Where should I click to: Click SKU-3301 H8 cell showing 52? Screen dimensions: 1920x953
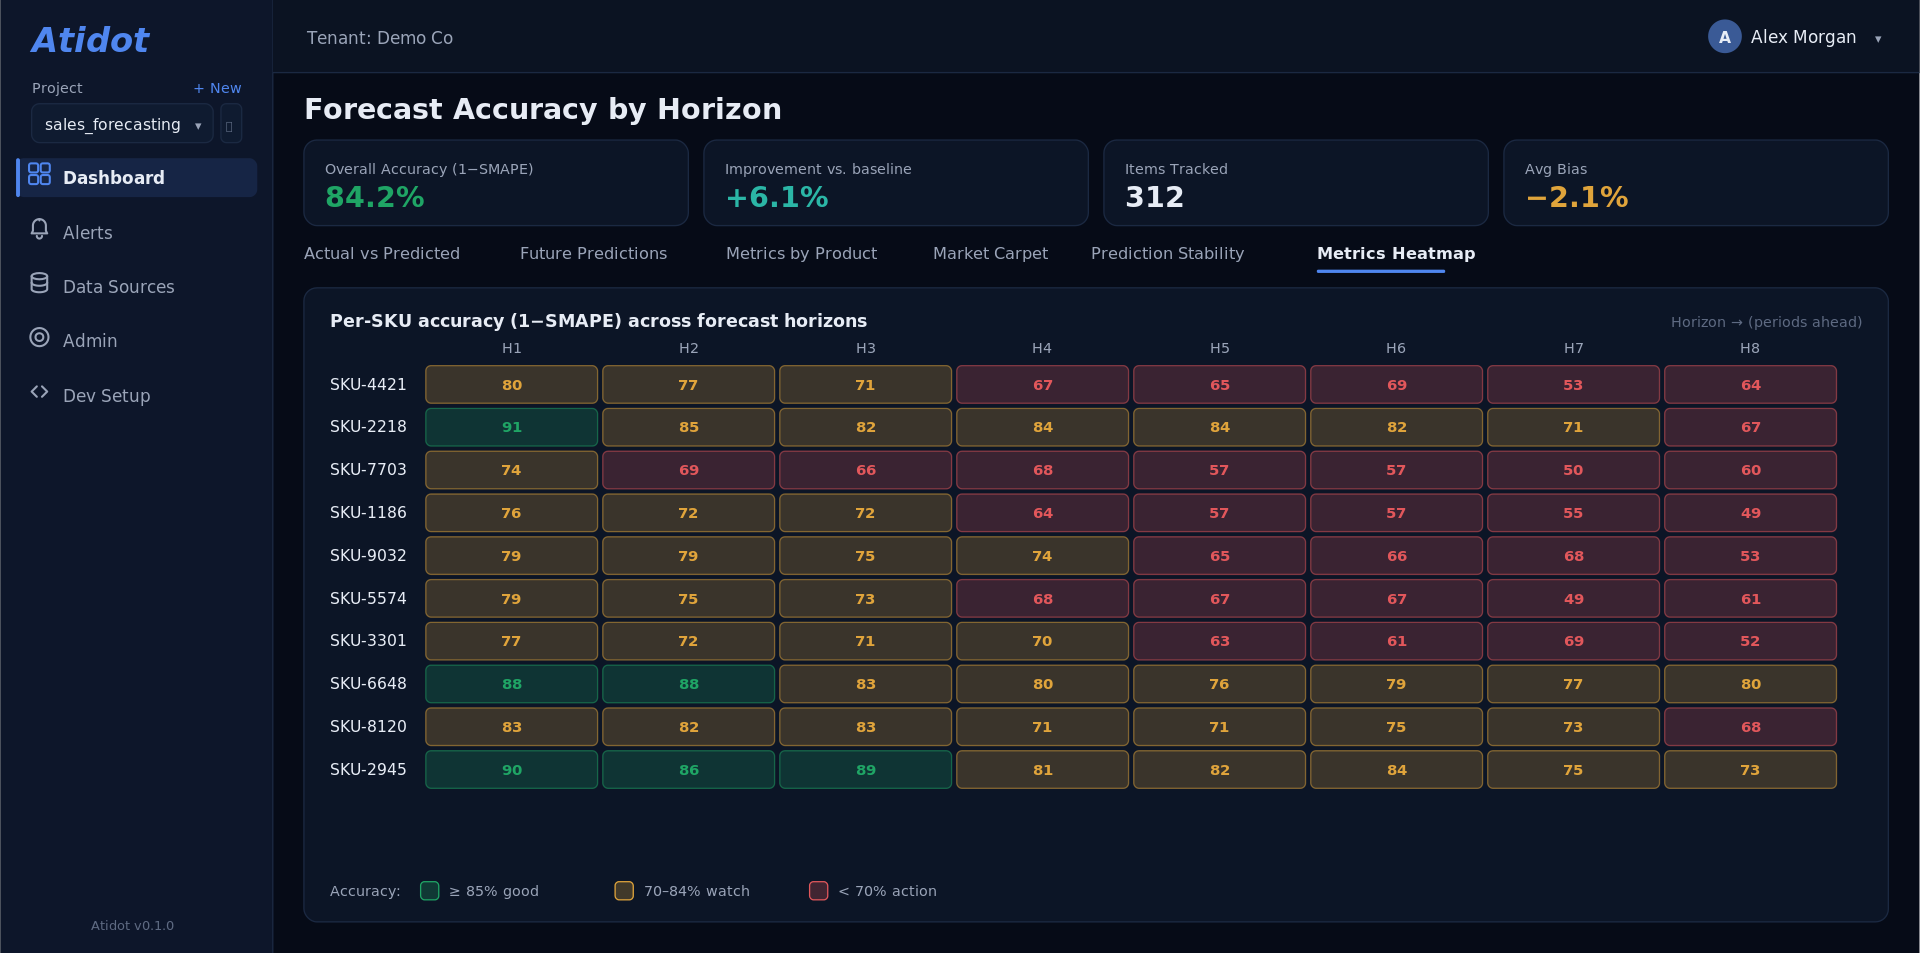coord(1750,641)
